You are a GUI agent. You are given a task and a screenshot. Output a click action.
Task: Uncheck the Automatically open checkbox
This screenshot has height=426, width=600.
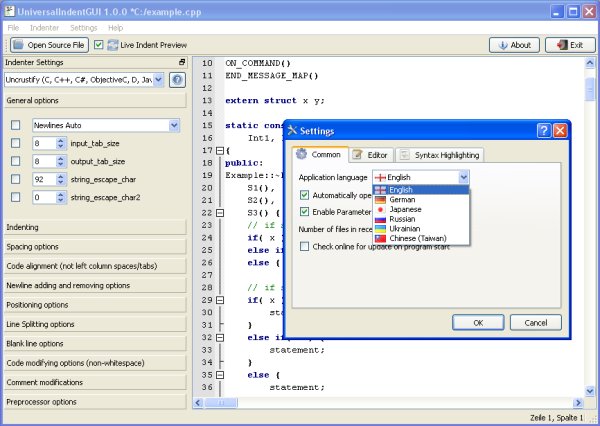(x=304, y=195)
